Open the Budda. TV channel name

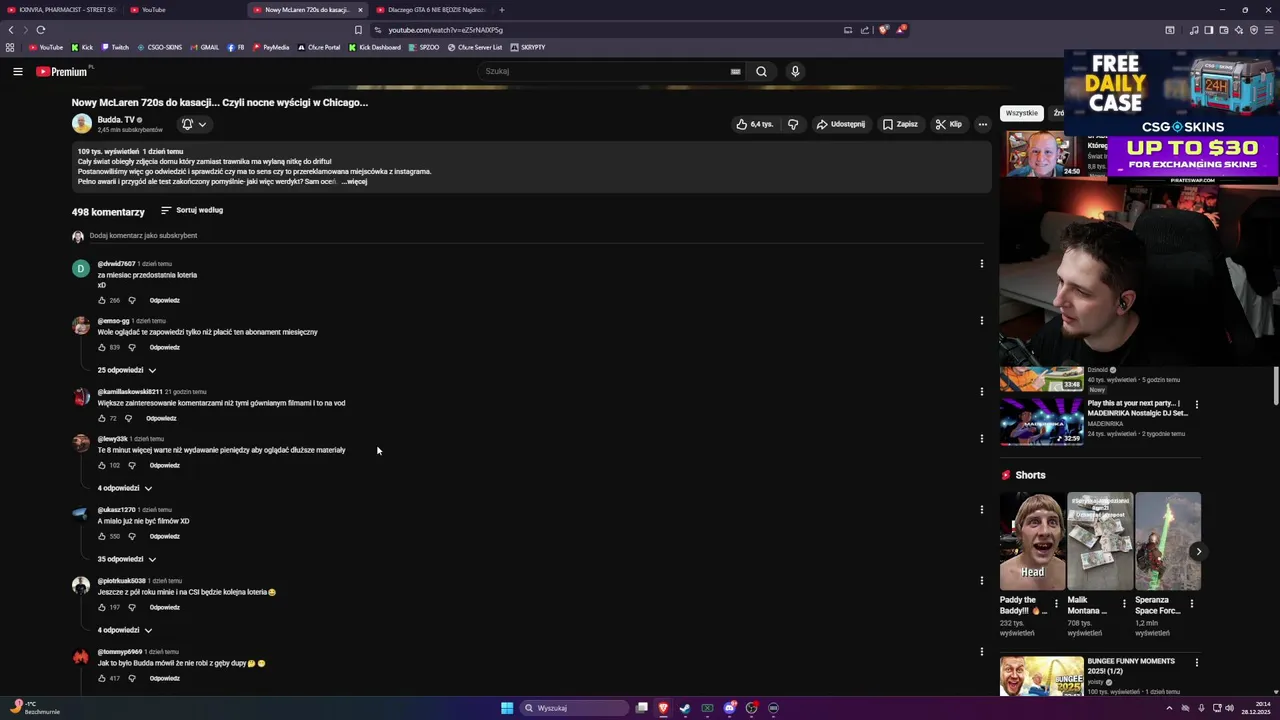[115, 120]
